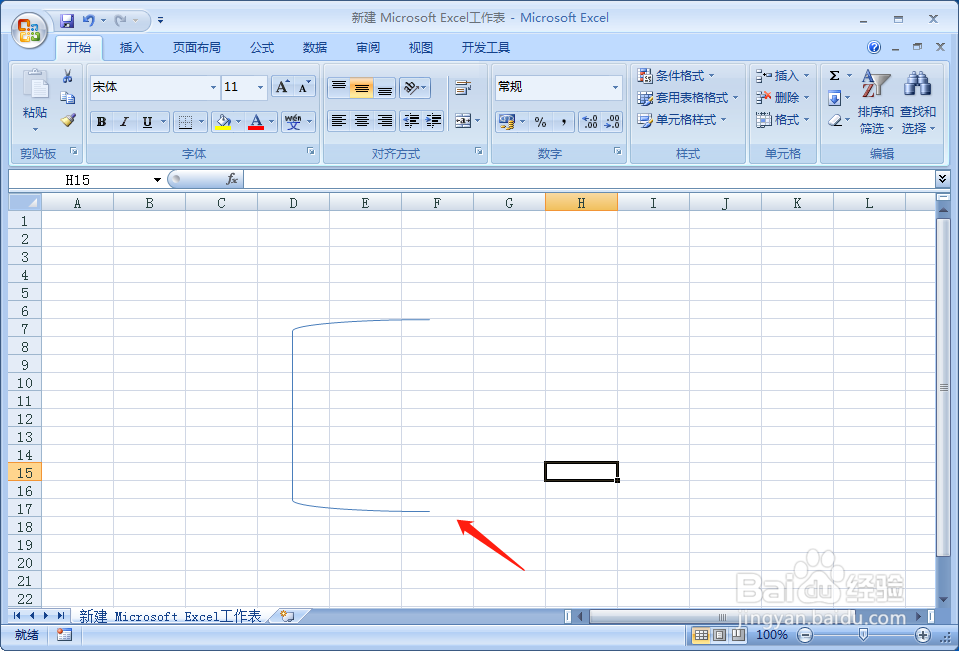Open number format 常规 dropdown
The width and height of the screenshot is (959, 651).
pos(615,87)
